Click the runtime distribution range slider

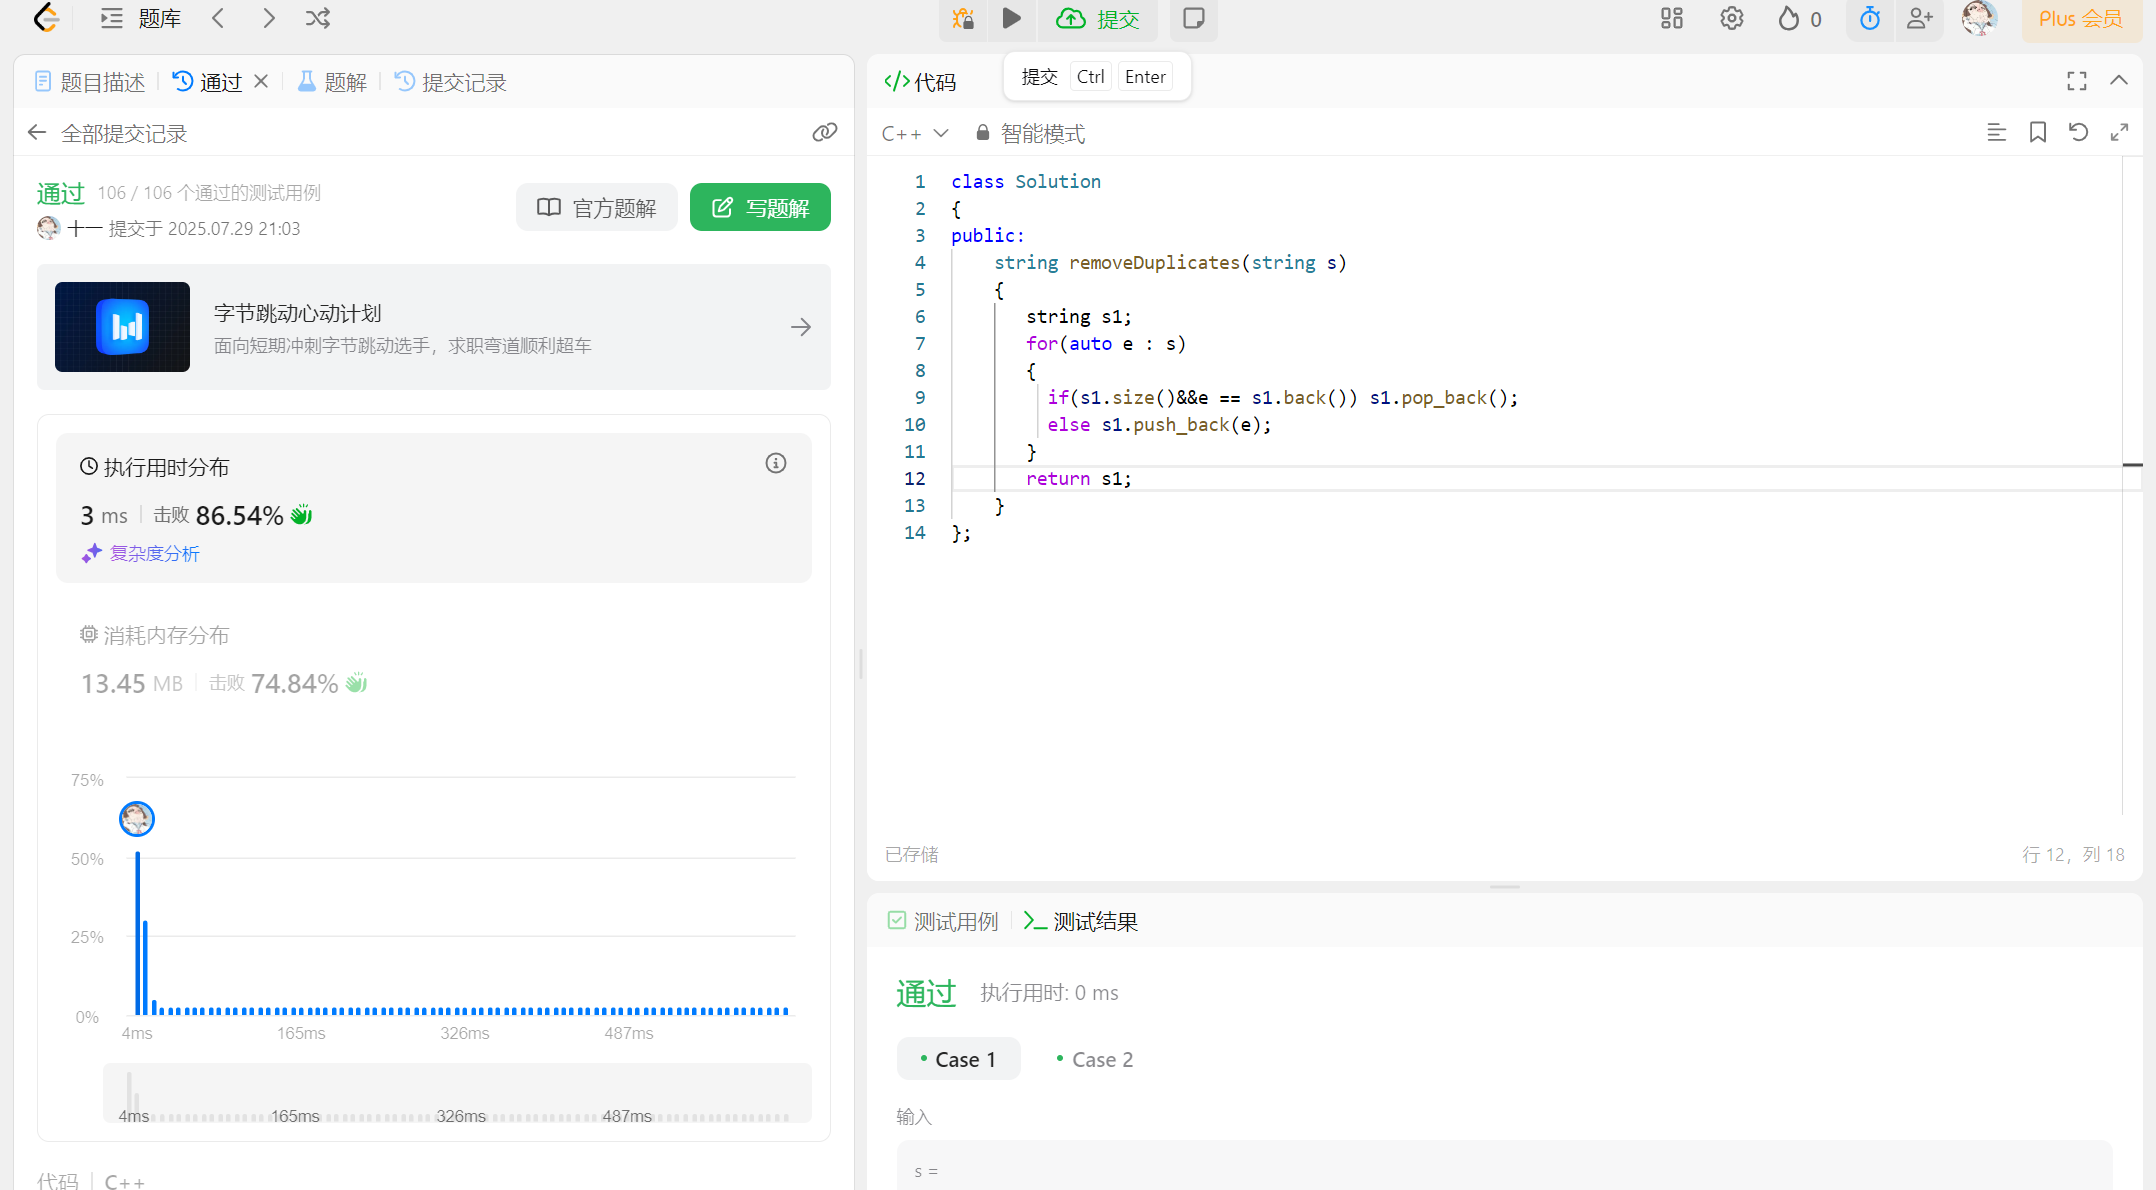coord(457,1094)
